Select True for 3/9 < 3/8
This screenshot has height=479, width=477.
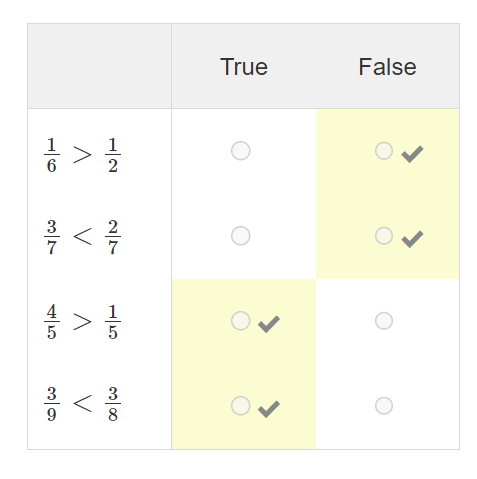click(240, 406)
